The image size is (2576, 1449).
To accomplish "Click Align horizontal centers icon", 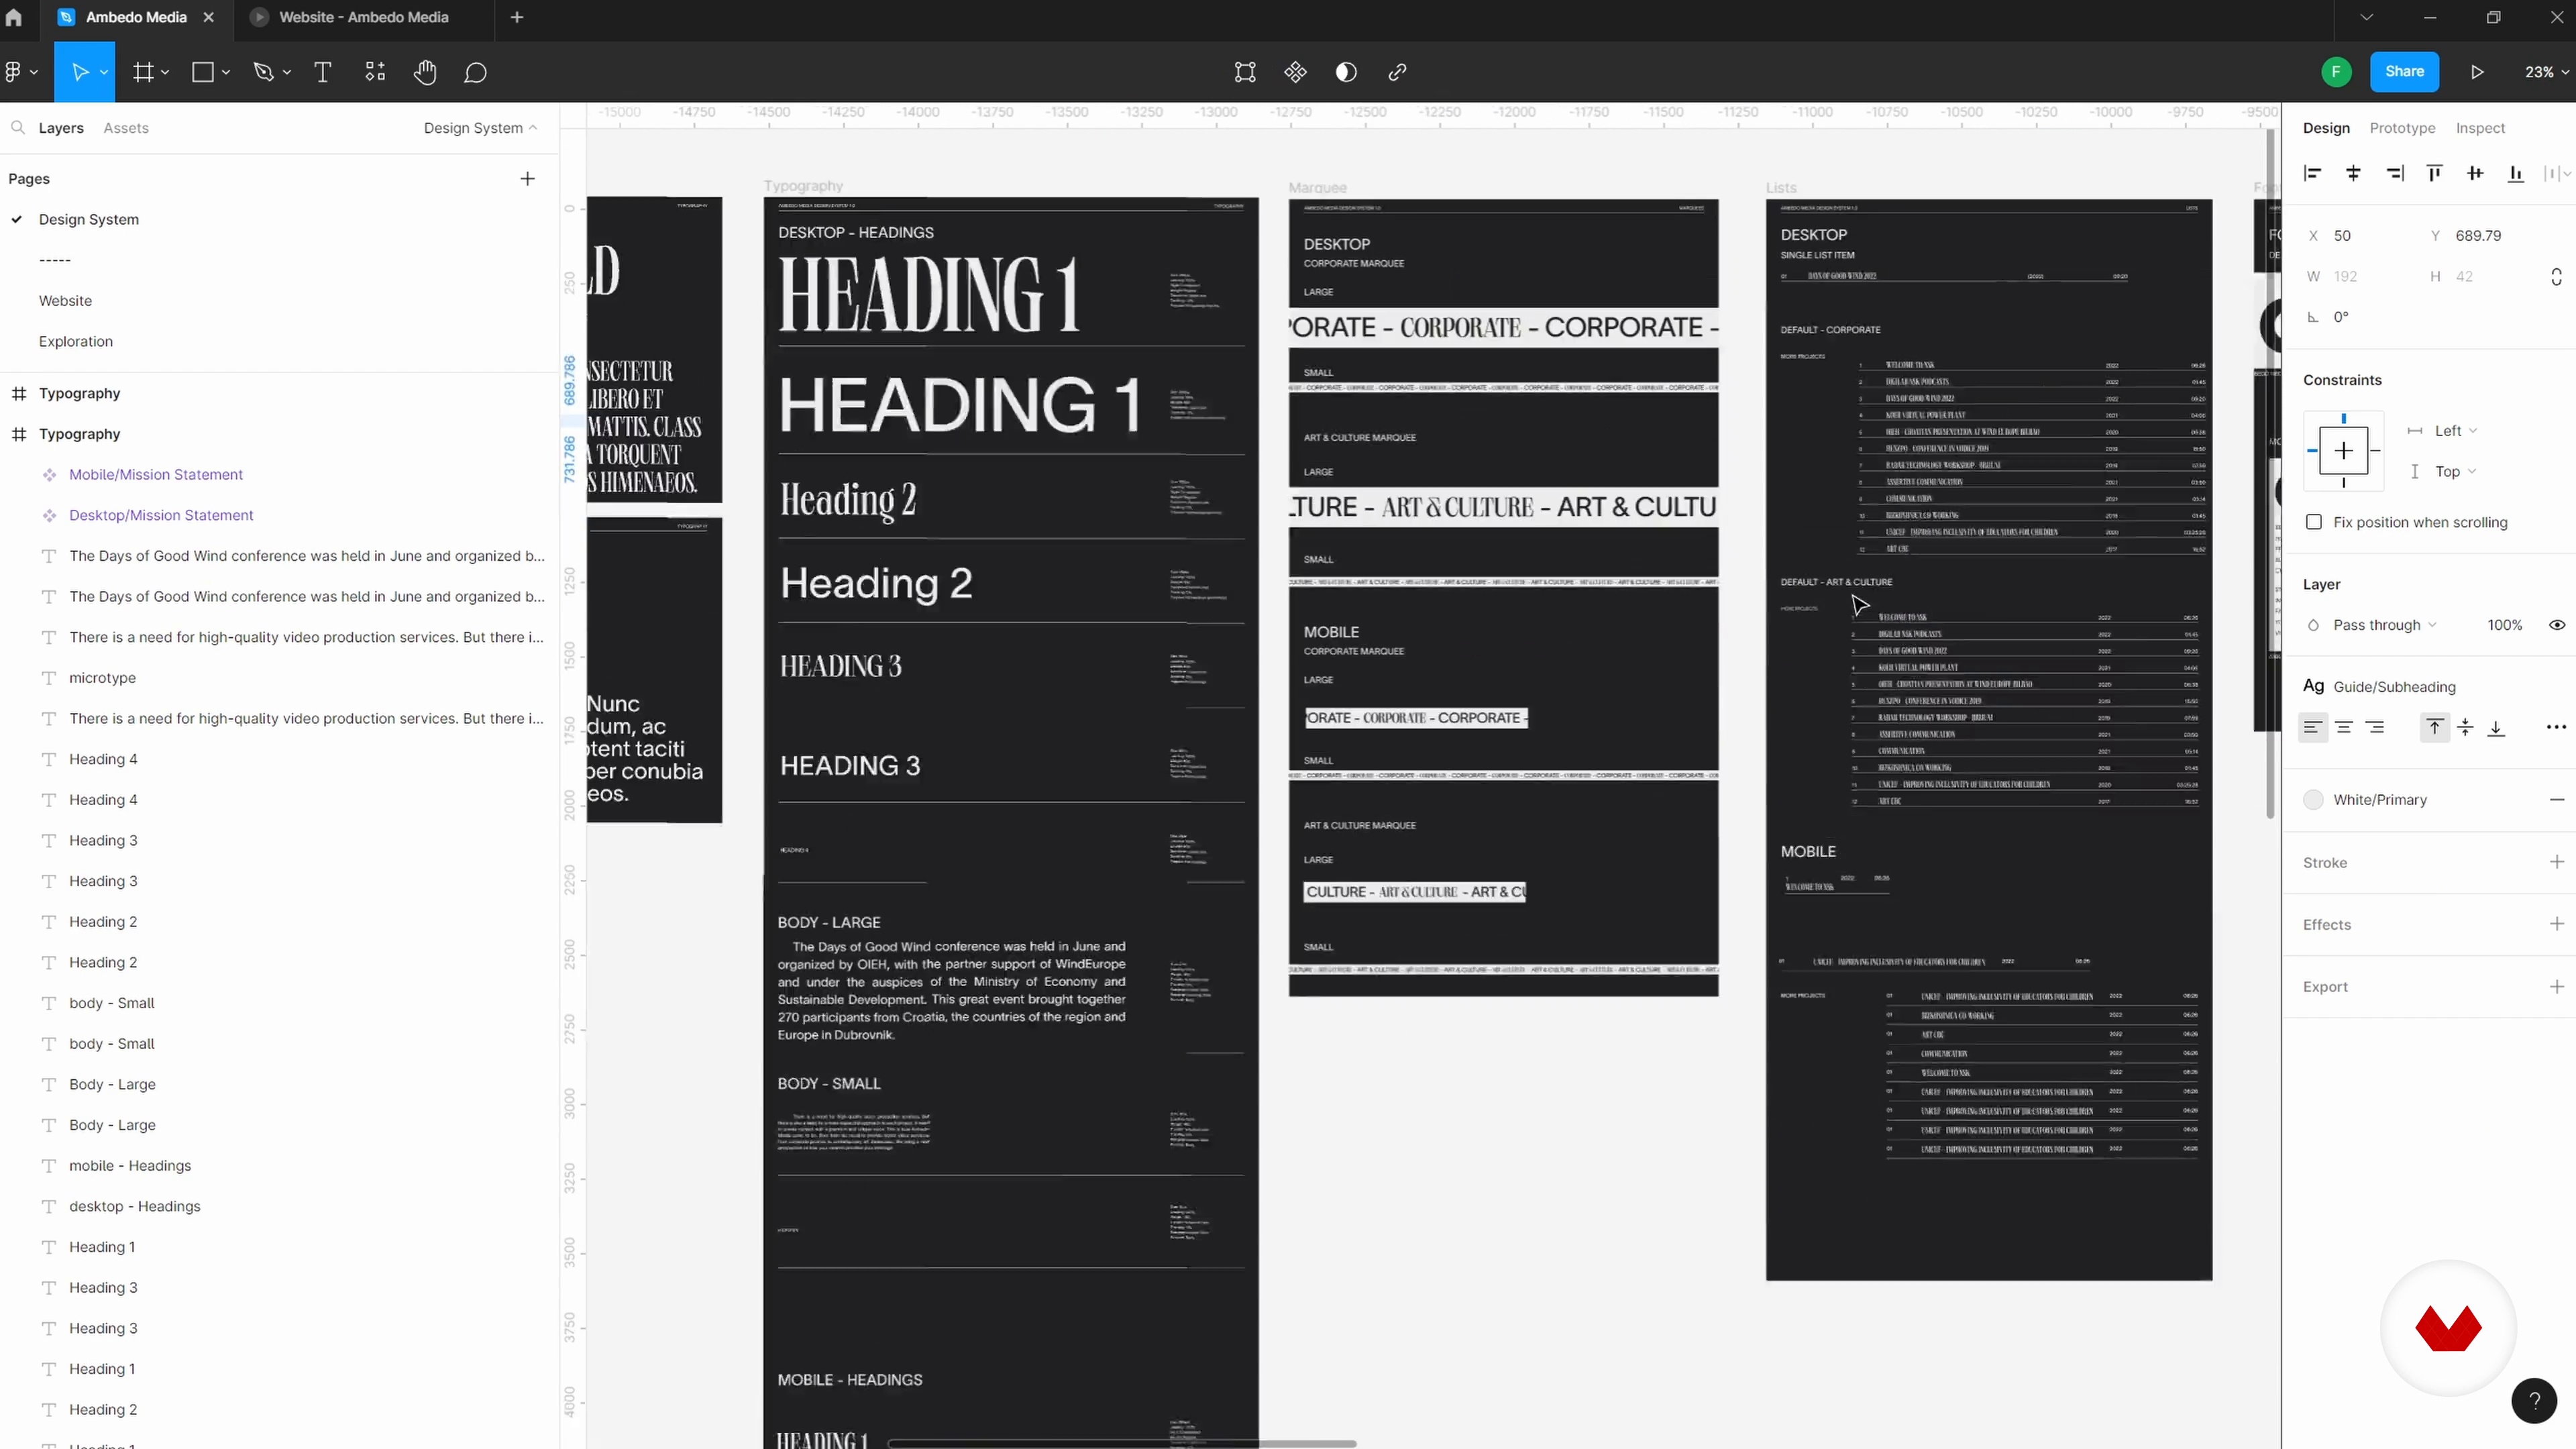I will click(2353, 174).
